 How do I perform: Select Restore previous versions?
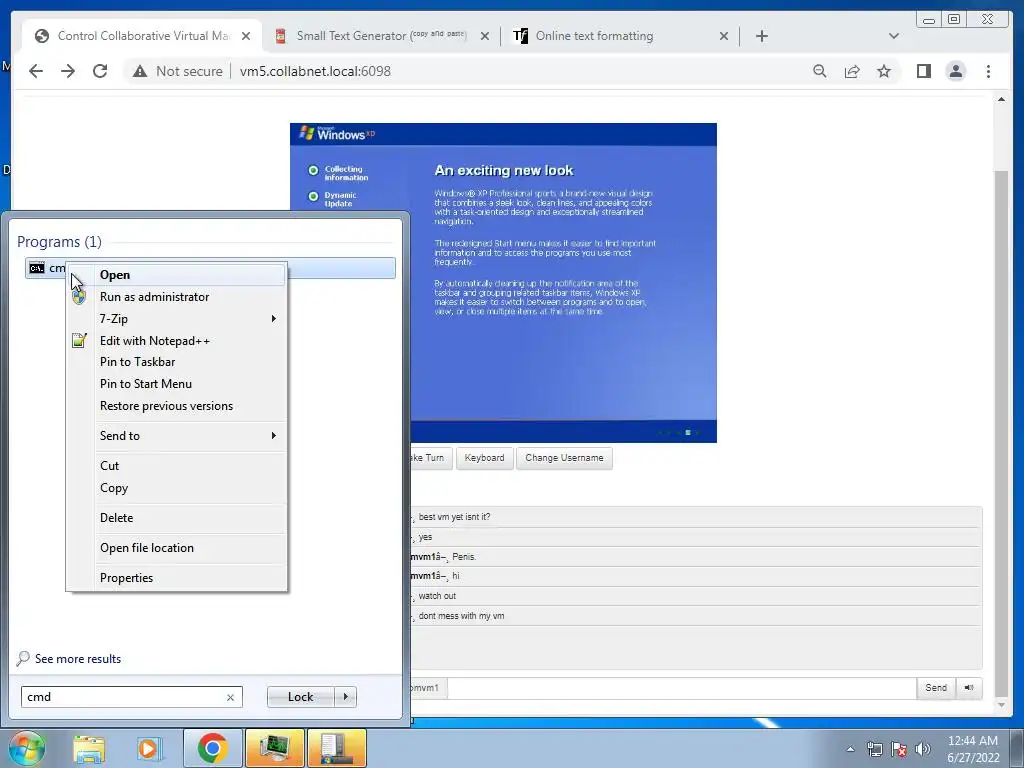[177, 406]
